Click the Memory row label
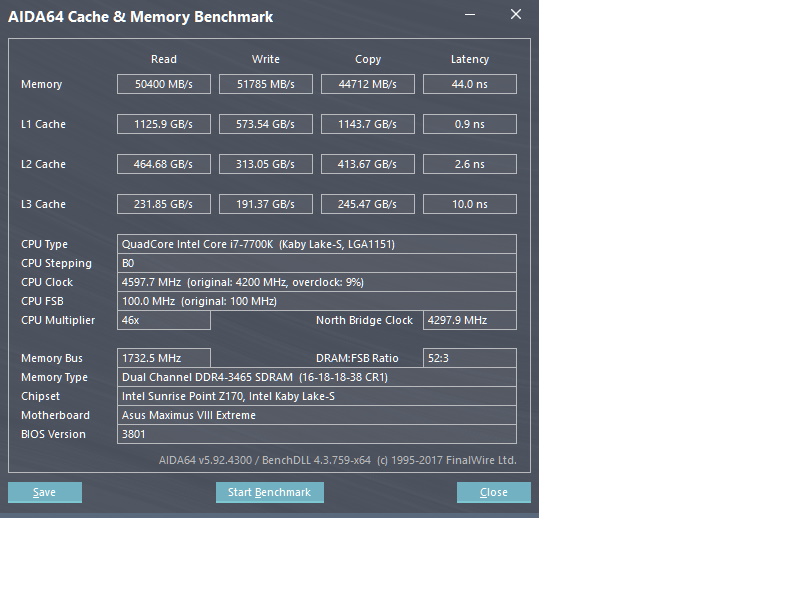 (41, 84)
